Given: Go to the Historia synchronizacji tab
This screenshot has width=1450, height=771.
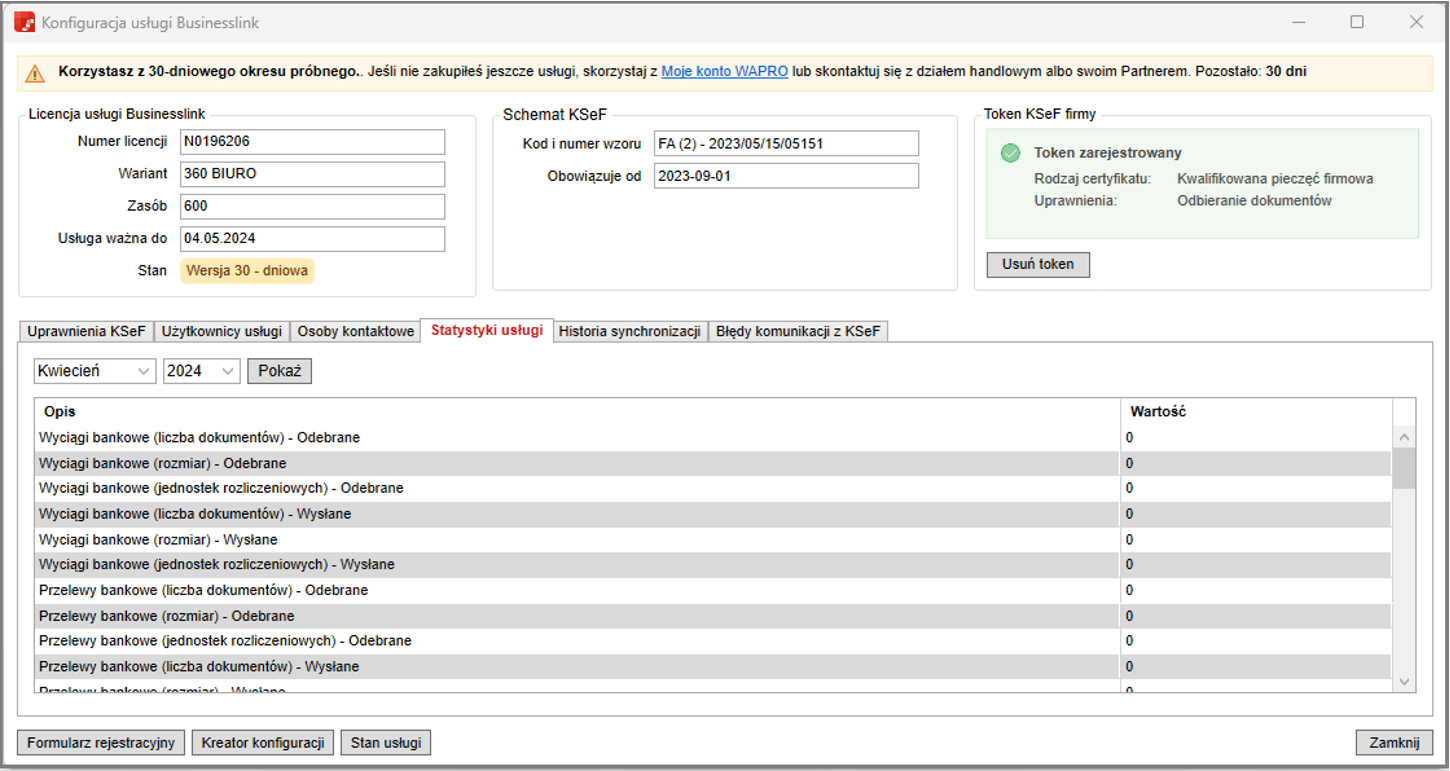Looking at the screenshot, I should [x=629, y=331].
